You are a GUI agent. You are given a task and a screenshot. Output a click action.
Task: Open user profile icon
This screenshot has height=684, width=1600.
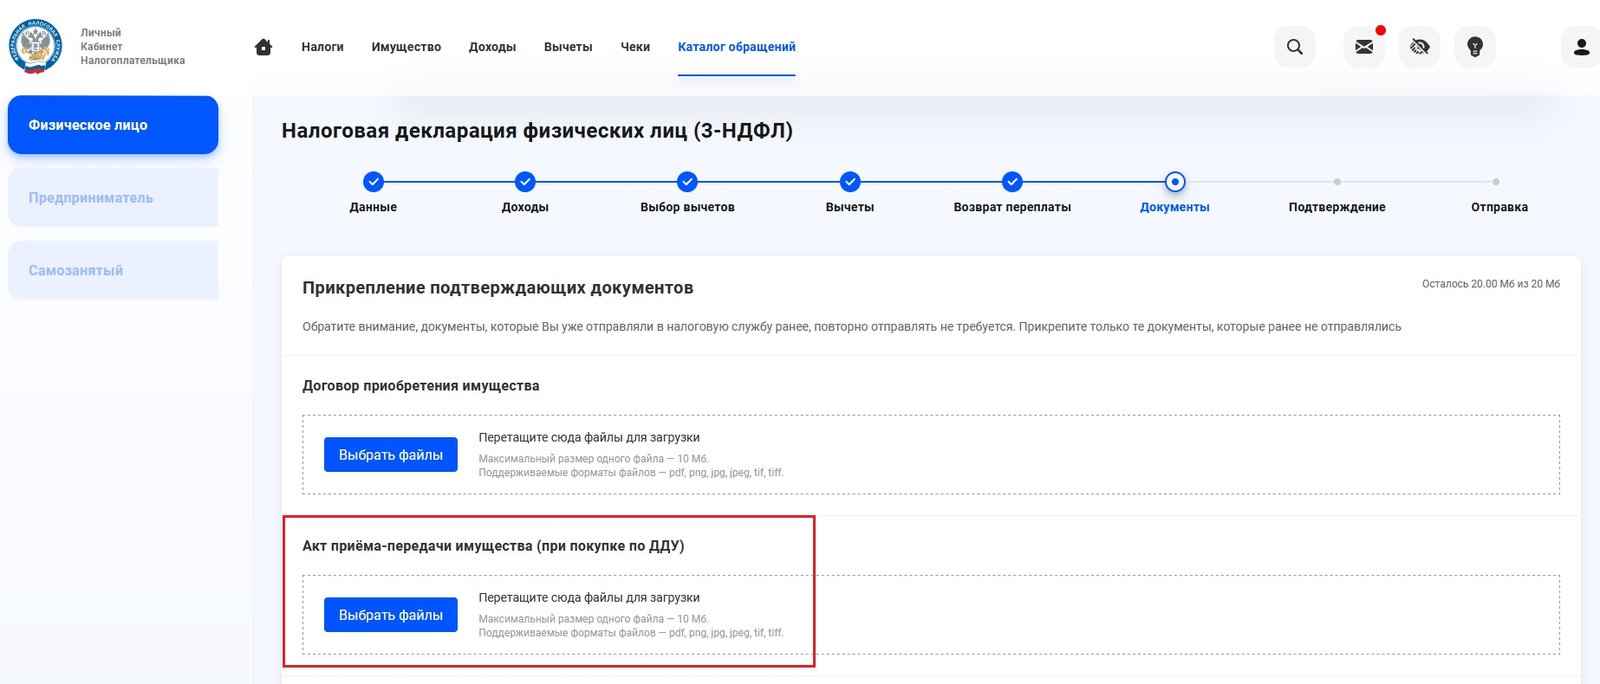[1581, 47]
